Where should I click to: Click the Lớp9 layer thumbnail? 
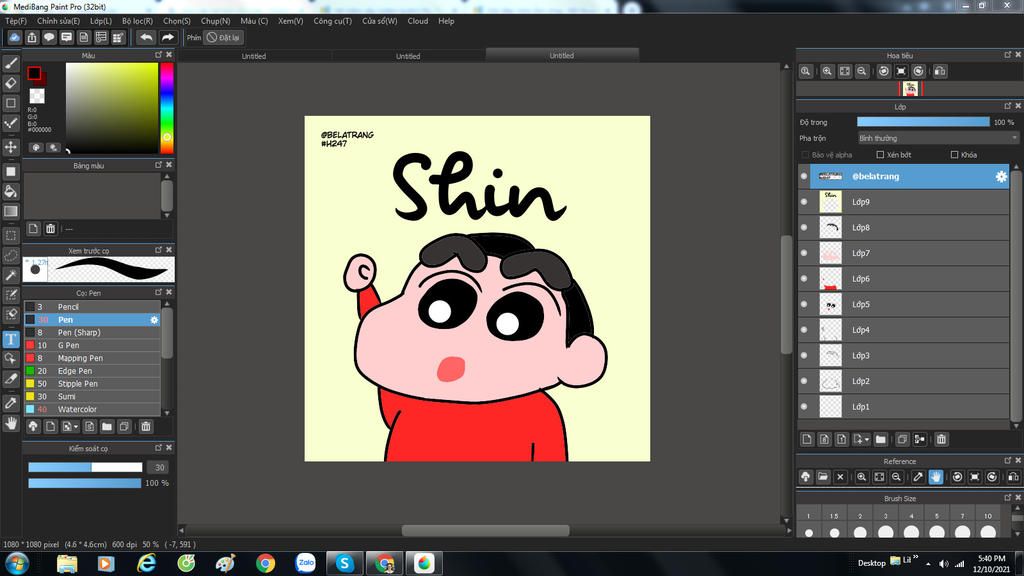pos(831,202)
